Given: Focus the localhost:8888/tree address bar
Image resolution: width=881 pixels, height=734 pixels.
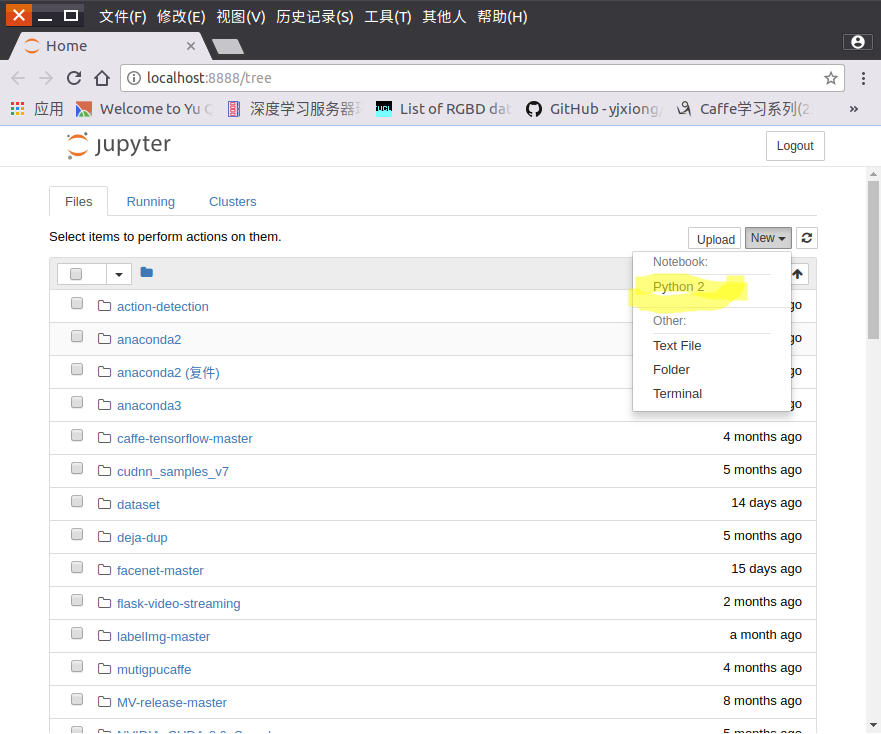Looking at the screenshot, I should (x=482, y=78).
